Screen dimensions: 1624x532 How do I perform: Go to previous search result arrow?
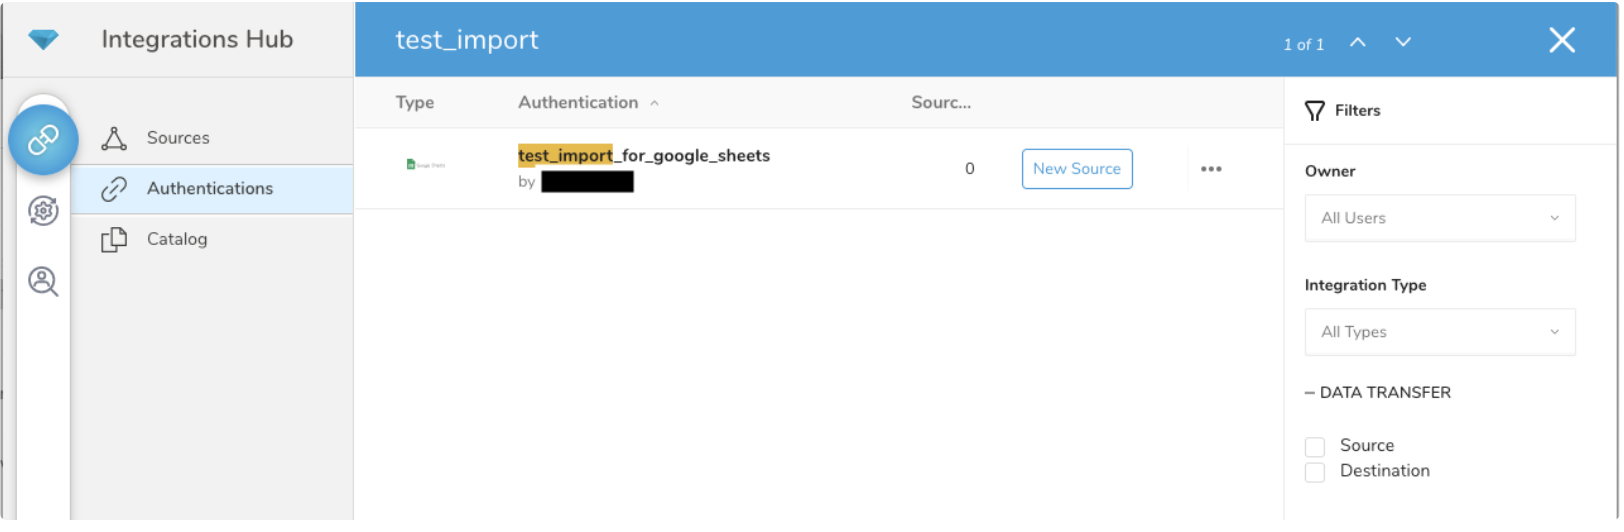(x=1357, y=42)
